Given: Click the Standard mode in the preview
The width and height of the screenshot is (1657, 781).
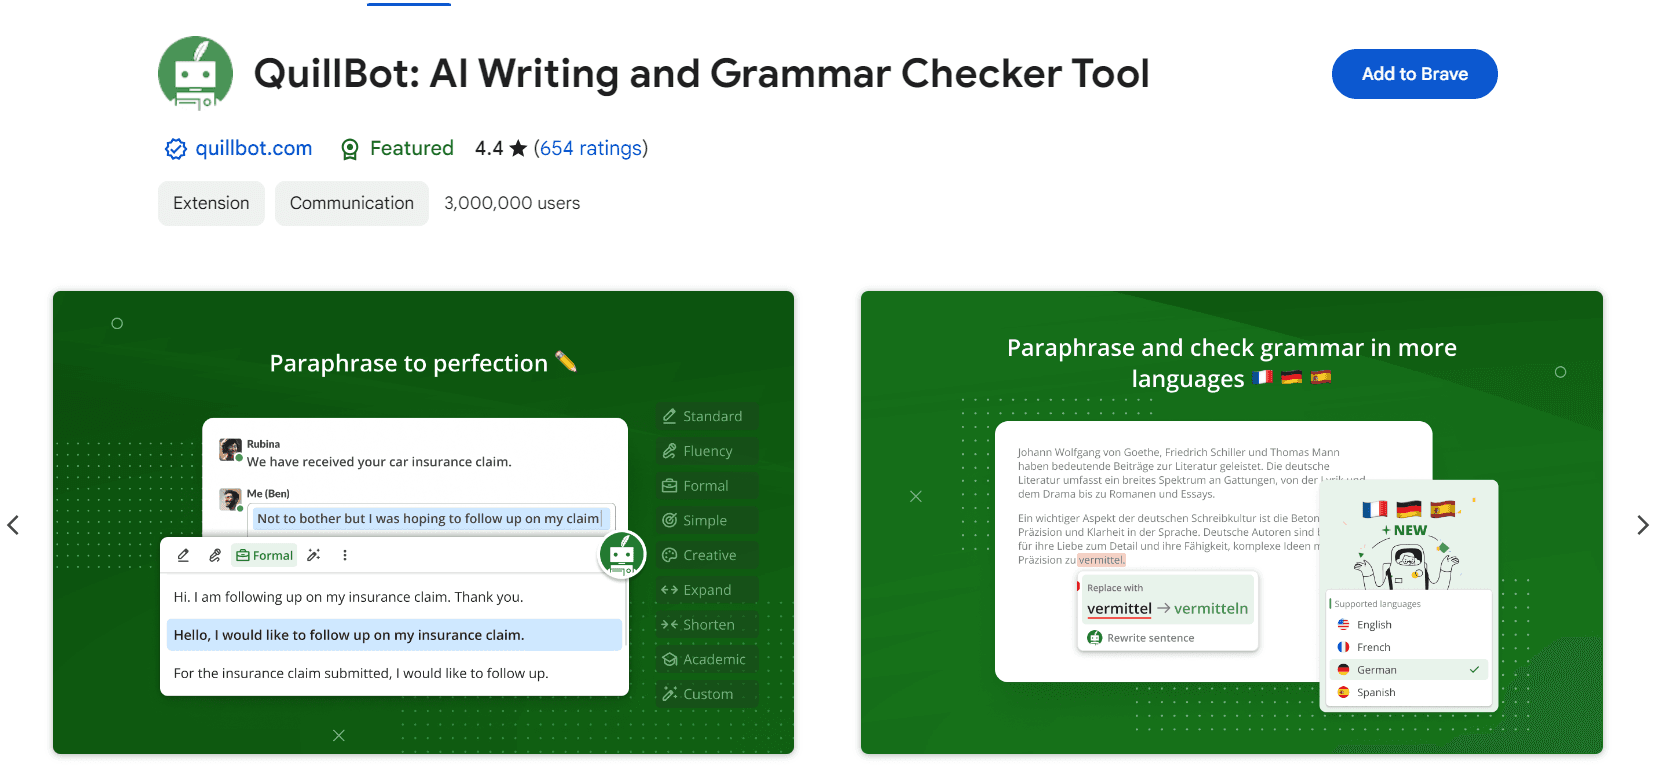Looking at the screenshot, I should point(707,416).
